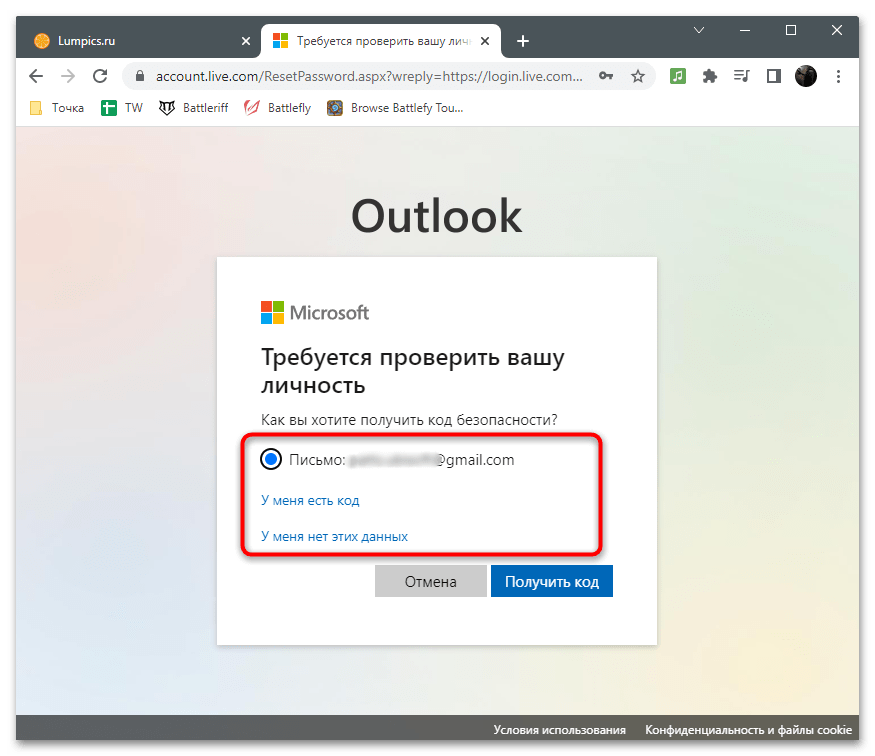This screenshot has width=875, height=756.
Task: Open the Chrome profile avatar
Action: coord(806,76)
